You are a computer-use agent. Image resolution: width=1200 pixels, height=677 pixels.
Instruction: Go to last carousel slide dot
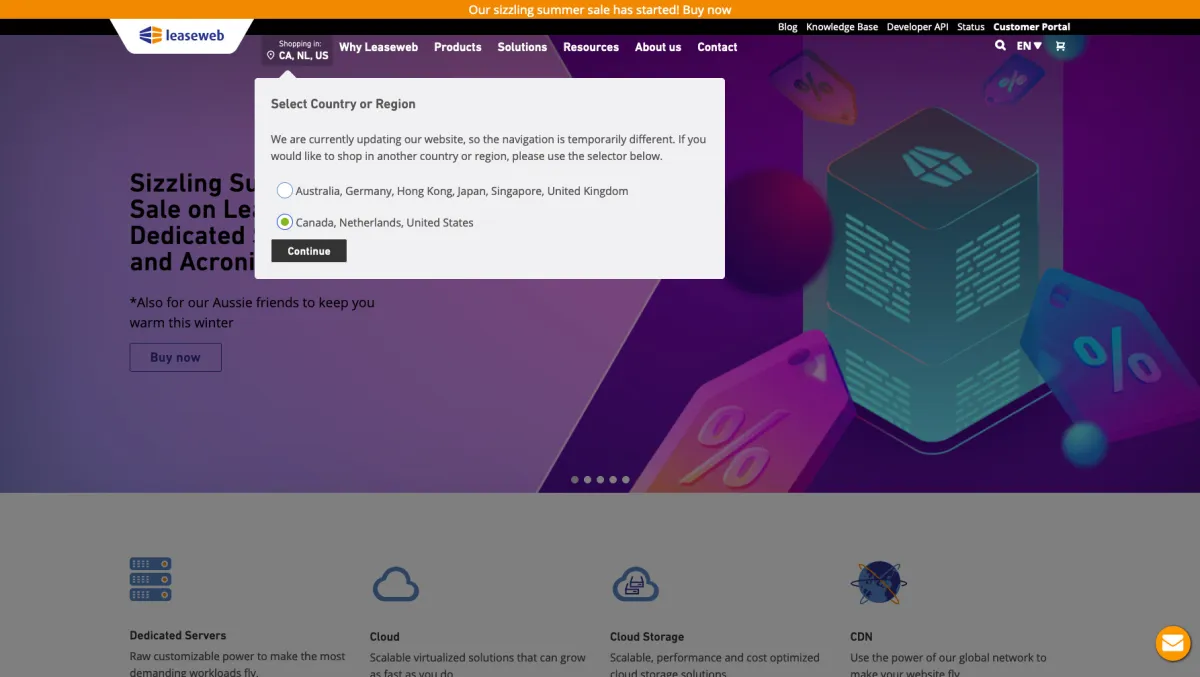pyautogui.click(x=626, y=480)
